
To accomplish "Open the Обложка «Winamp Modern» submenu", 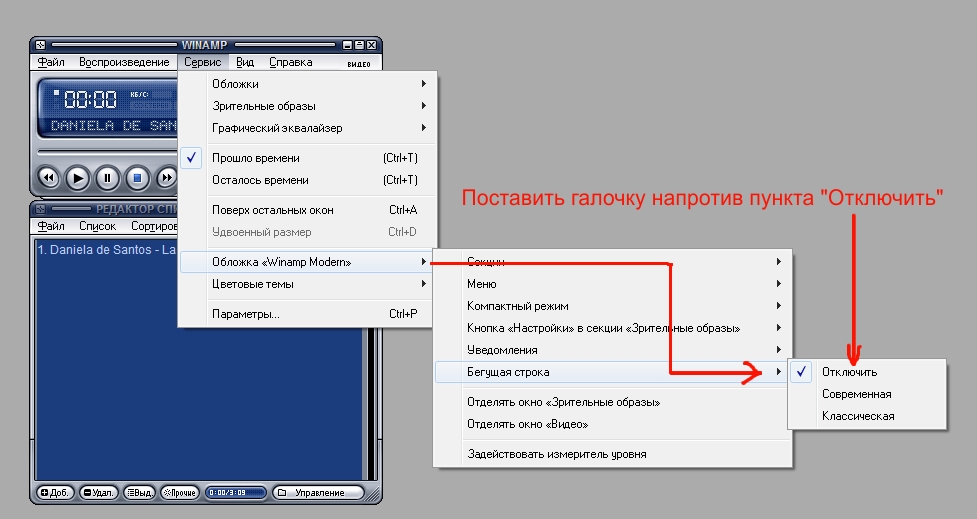I will (x=306, y=262).
